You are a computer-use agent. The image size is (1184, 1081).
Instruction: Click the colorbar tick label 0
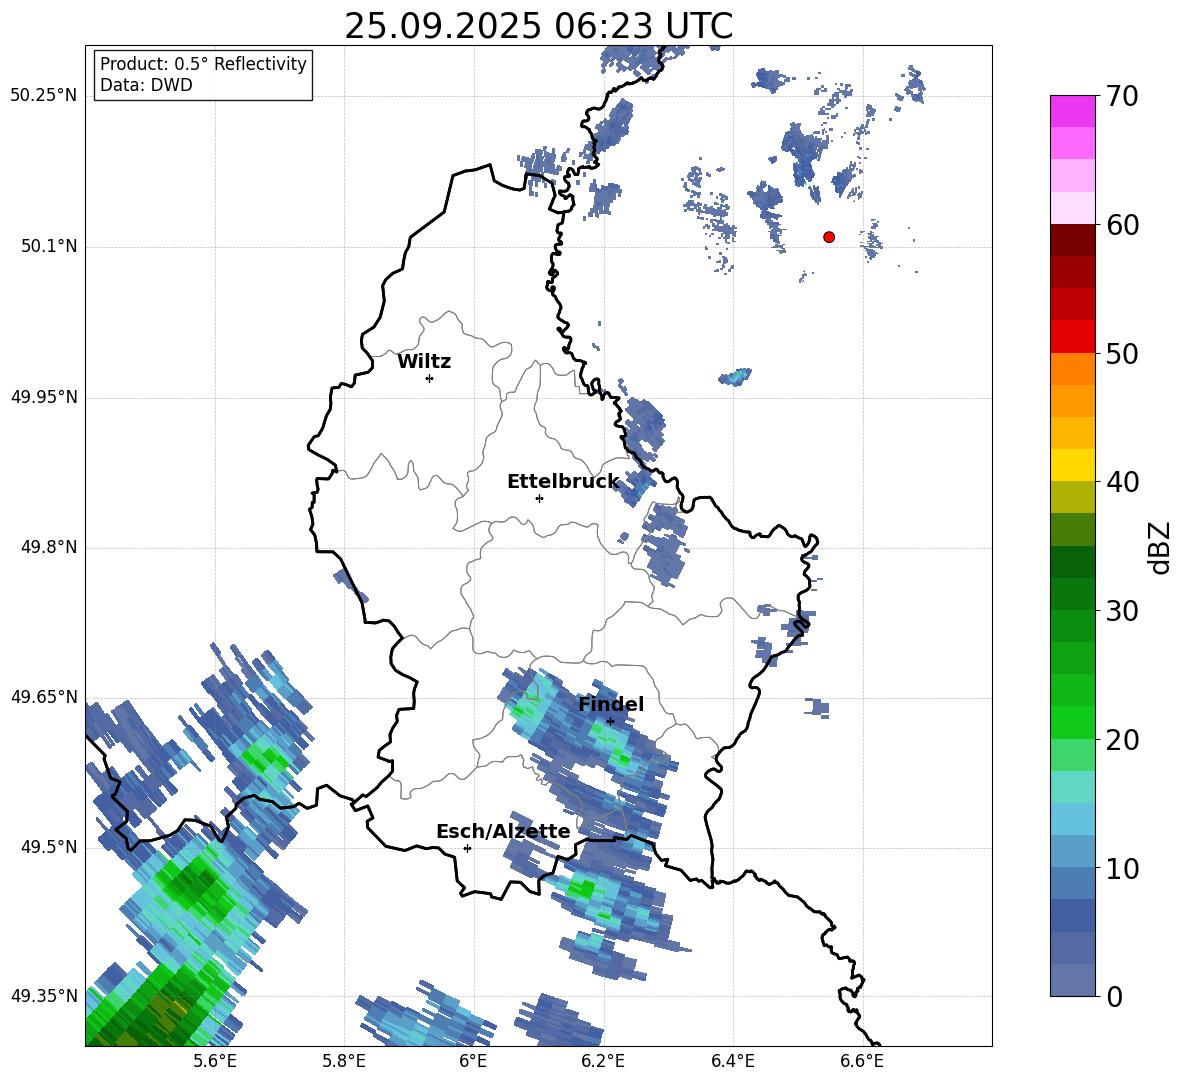tap(1114, 996)
